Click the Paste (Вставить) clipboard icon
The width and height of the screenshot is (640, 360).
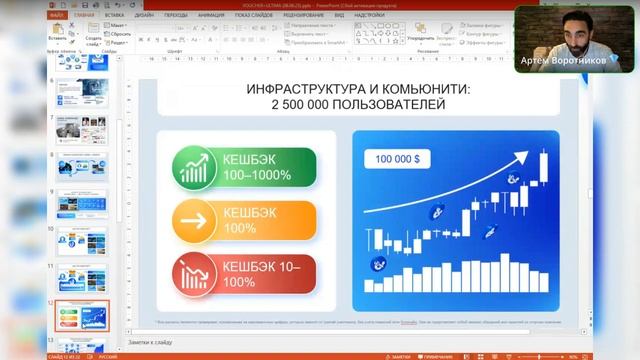point(58,29)
